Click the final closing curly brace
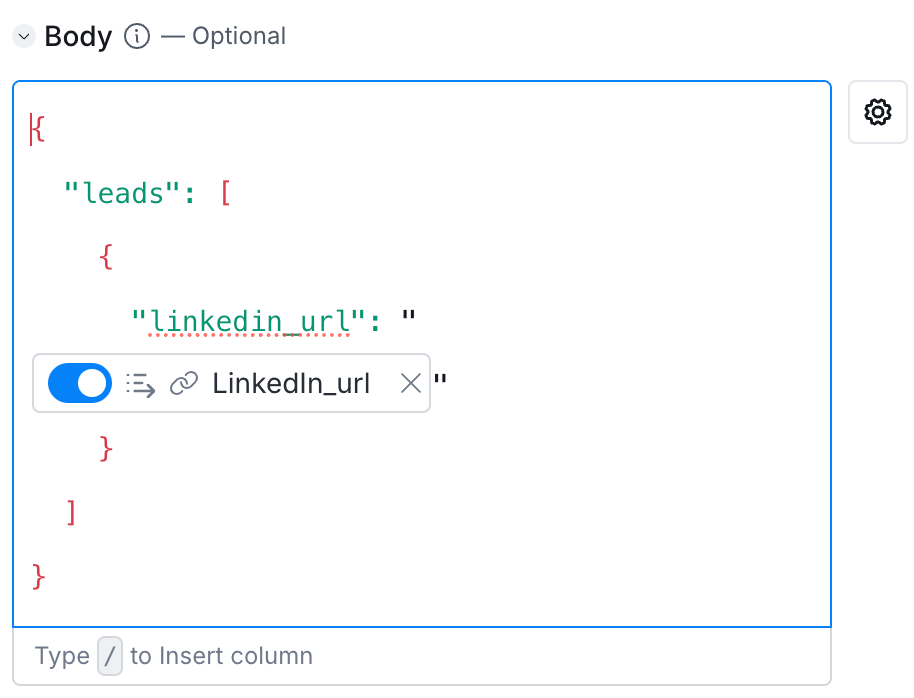This screenshot has height=698, width=914. pyautogui.click(x=39, y=576)
